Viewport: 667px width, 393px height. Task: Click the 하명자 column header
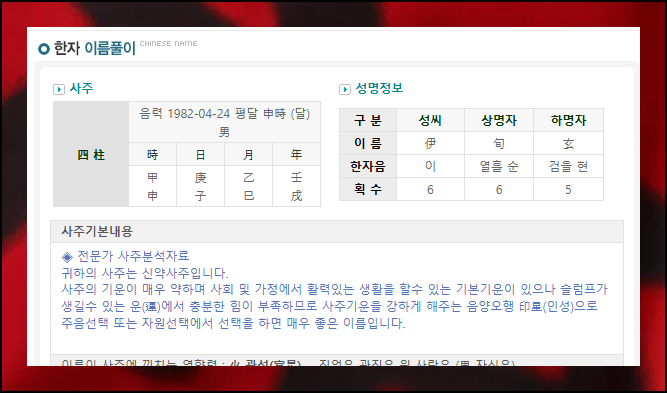[568, 120]
